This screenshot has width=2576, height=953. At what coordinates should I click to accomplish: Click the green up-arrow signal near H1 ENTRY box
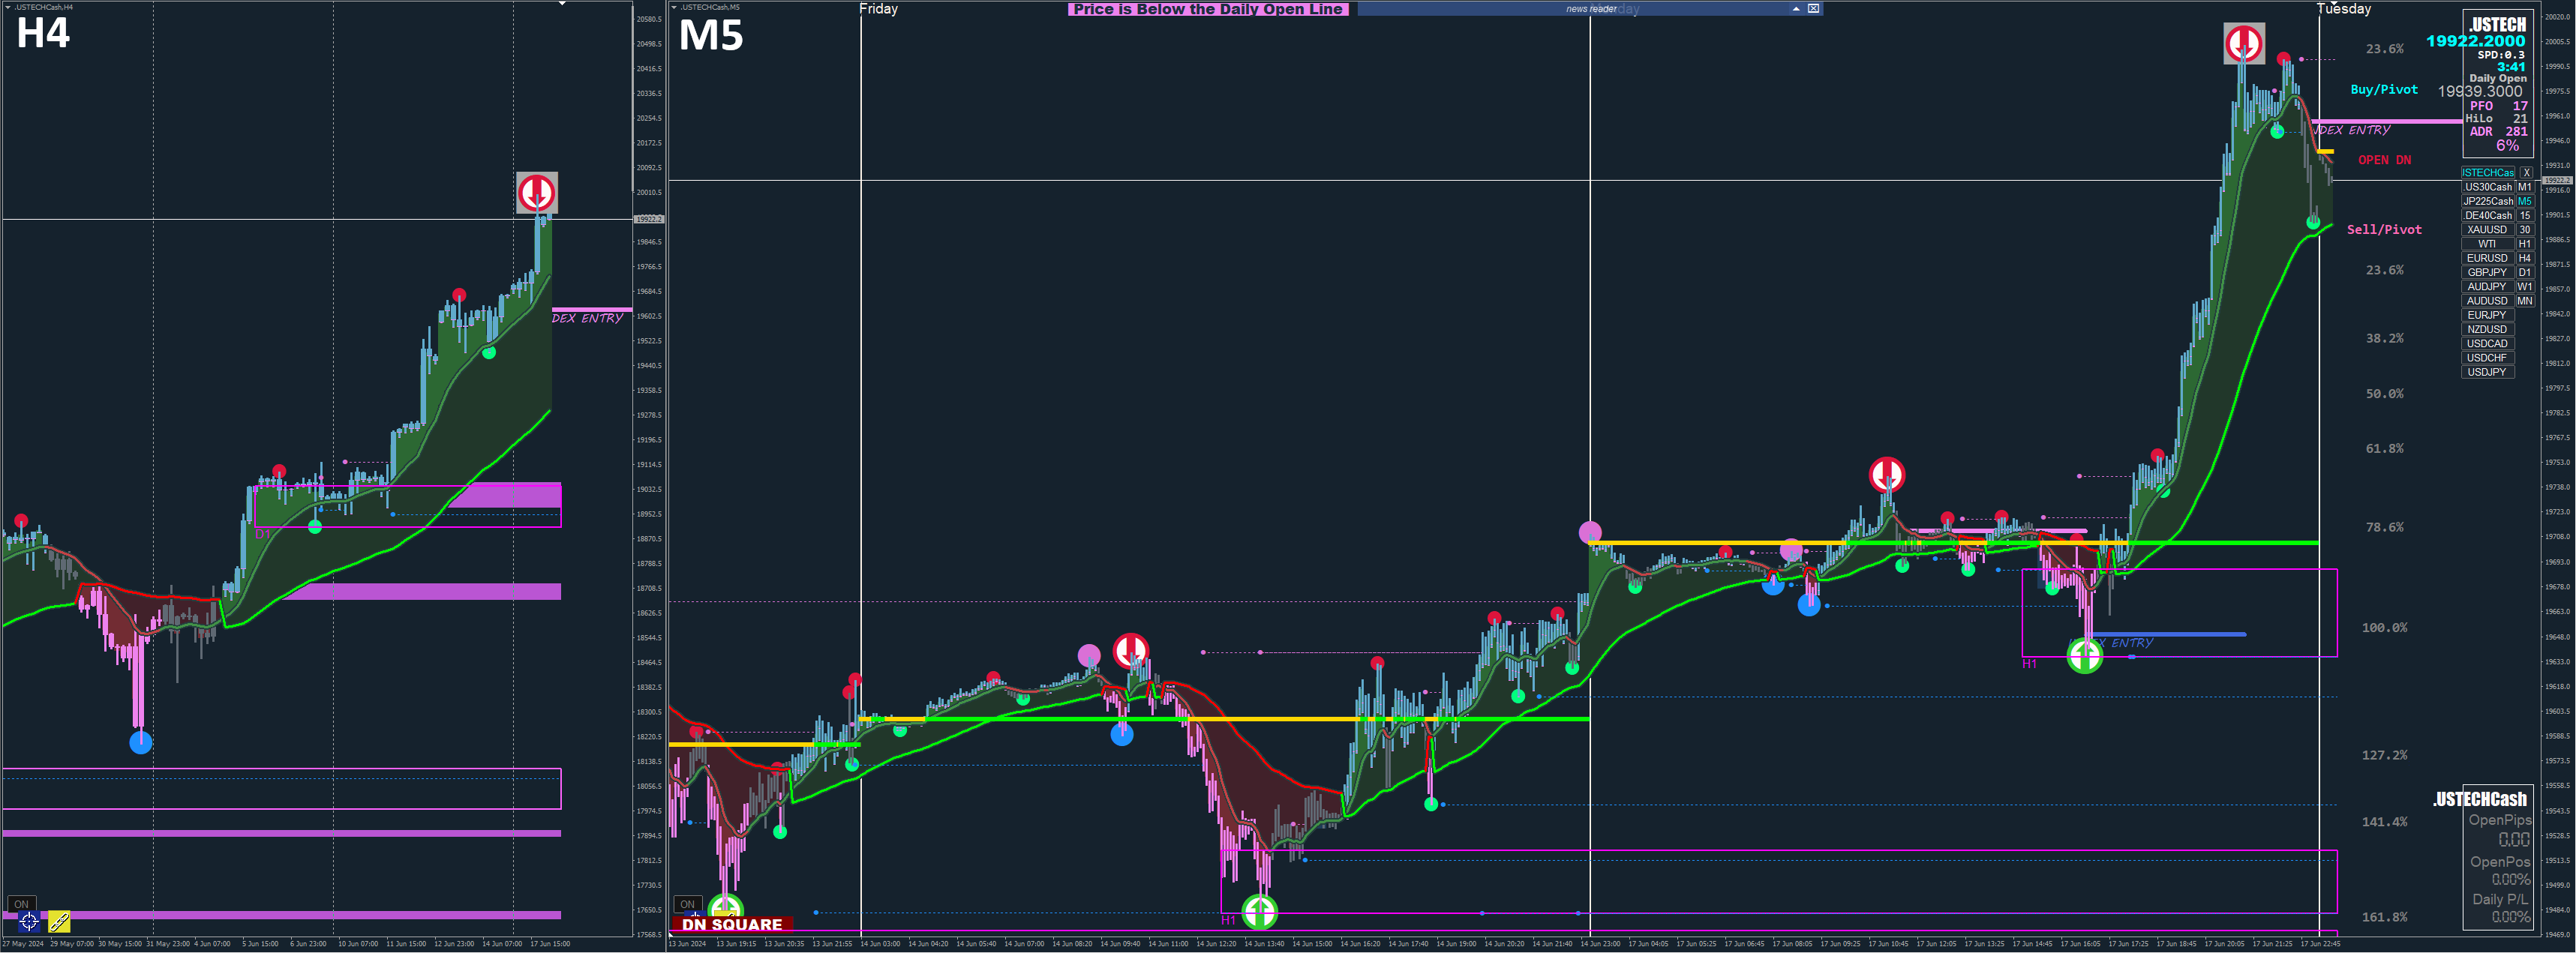2085,656
